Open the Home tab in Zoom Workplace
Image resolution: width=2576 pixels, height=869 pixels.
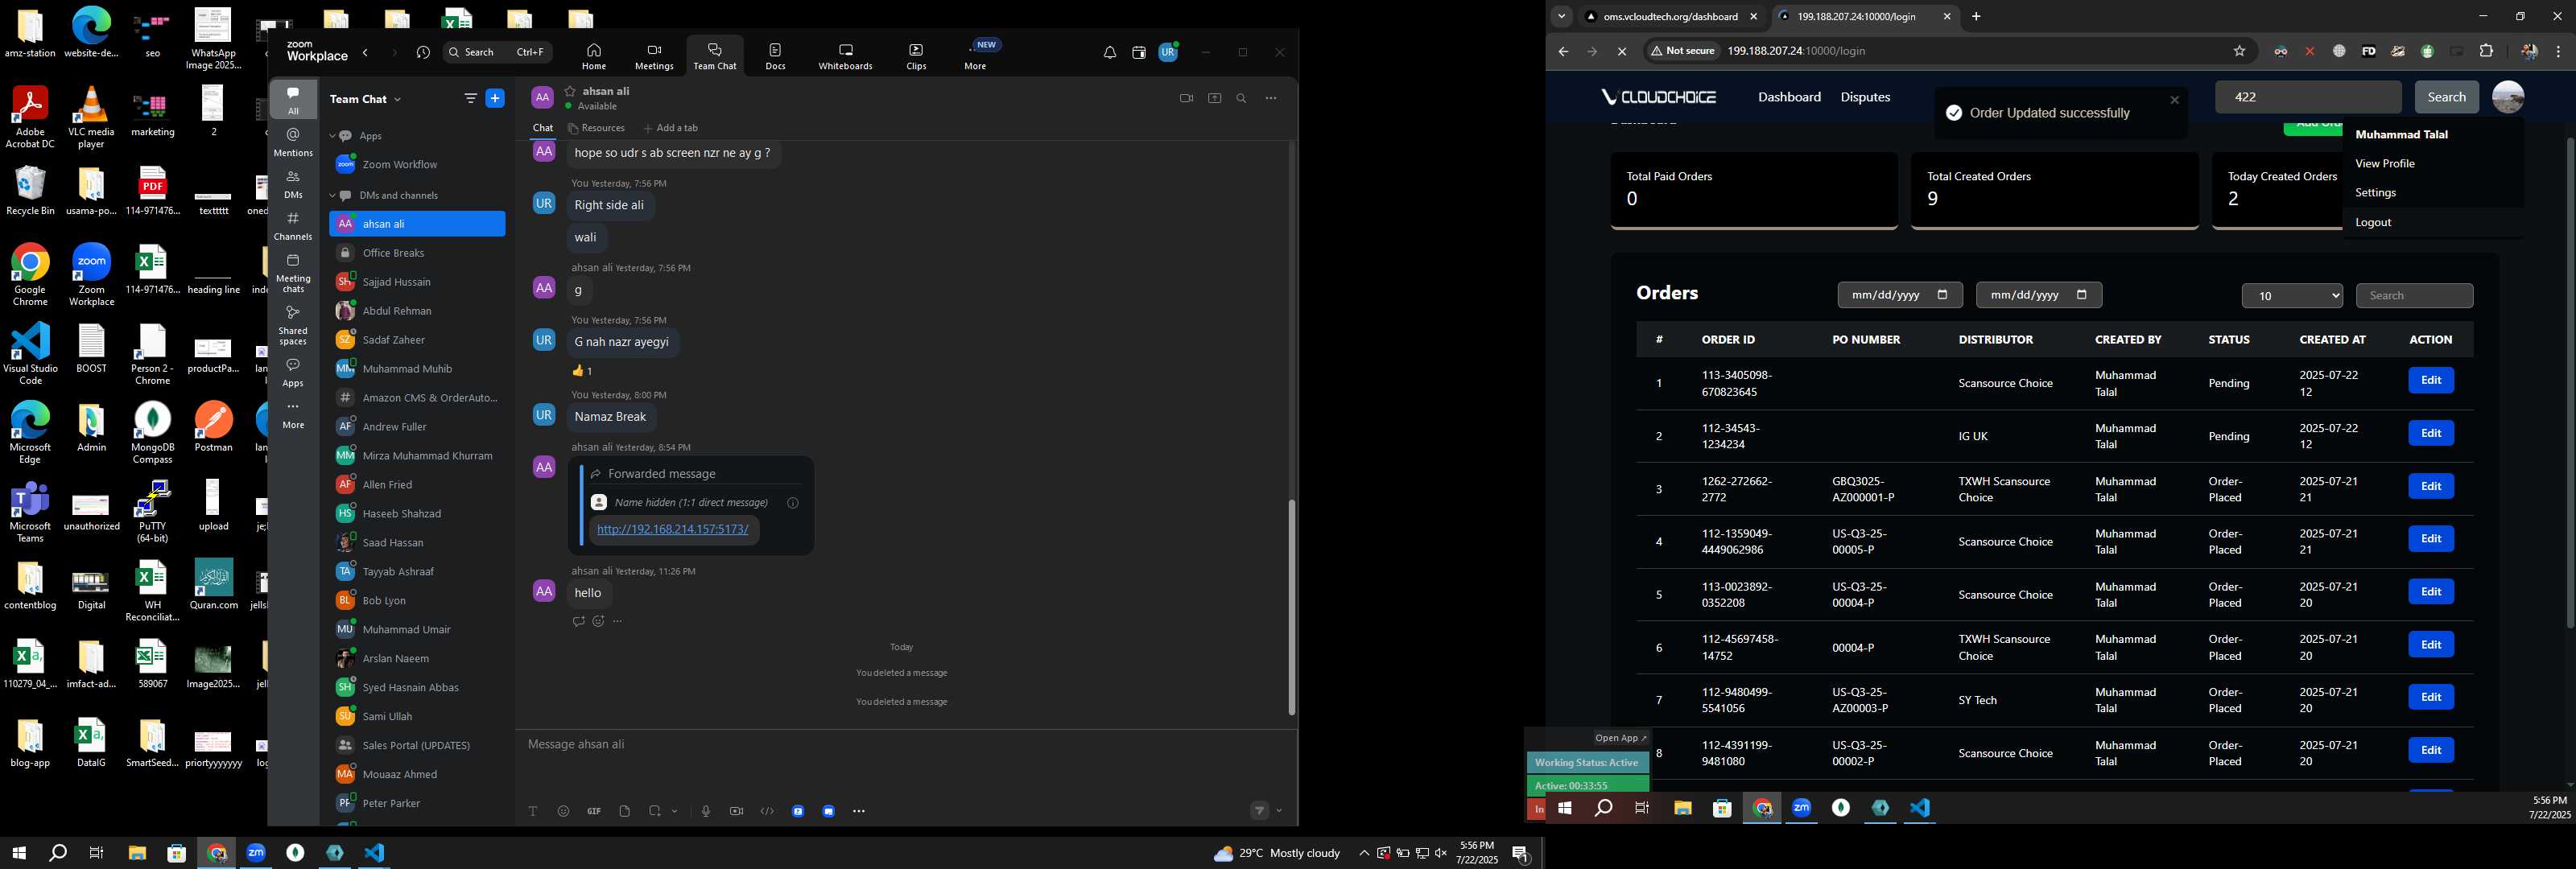point(594,56)
